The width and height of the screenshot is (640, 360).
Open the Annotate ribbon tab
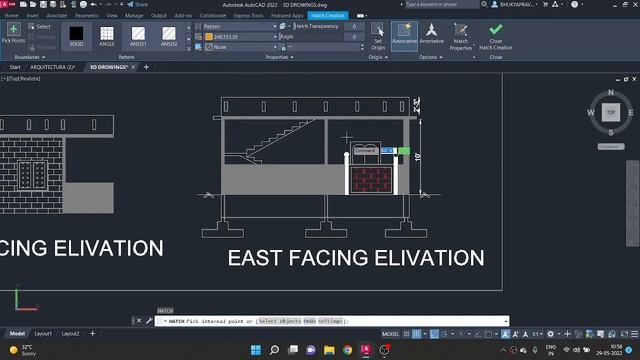tap(57, 16)
